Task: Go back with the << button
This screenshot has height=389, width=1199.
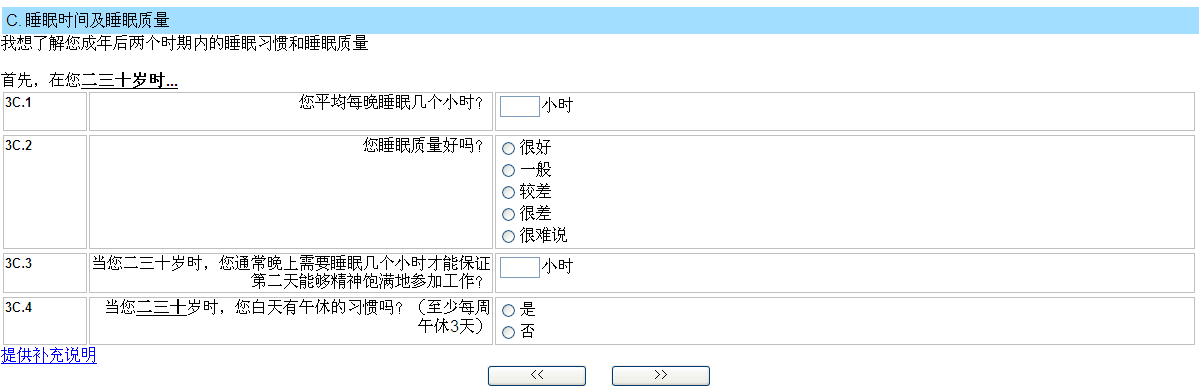Action: [x=537, y=375]
